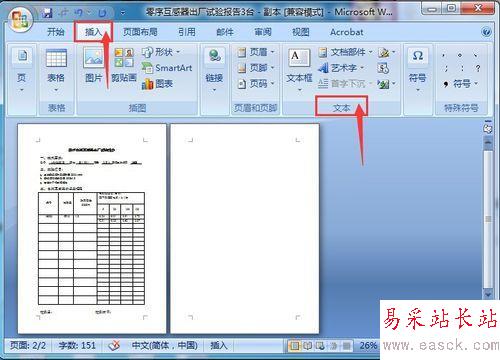Insert signature line icon
This screenshot has width=500, height=360.
387,52
